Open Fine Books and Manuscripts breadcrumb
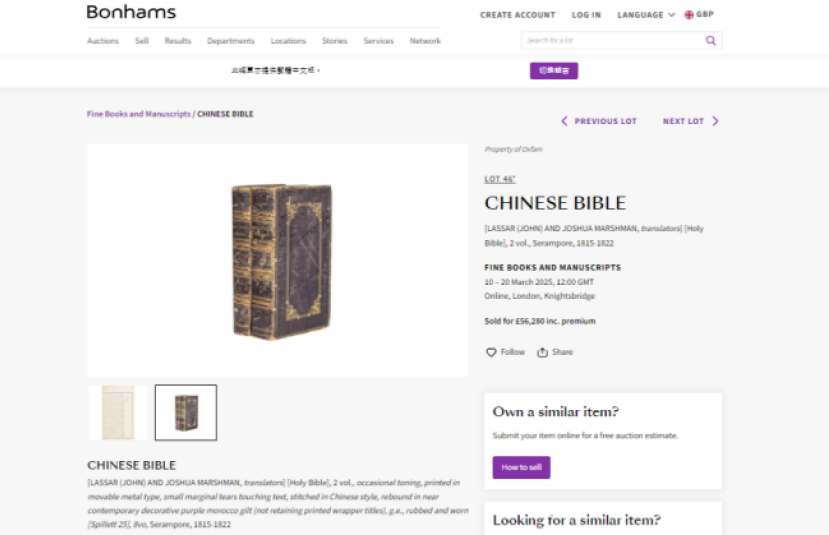 [139, 114]
